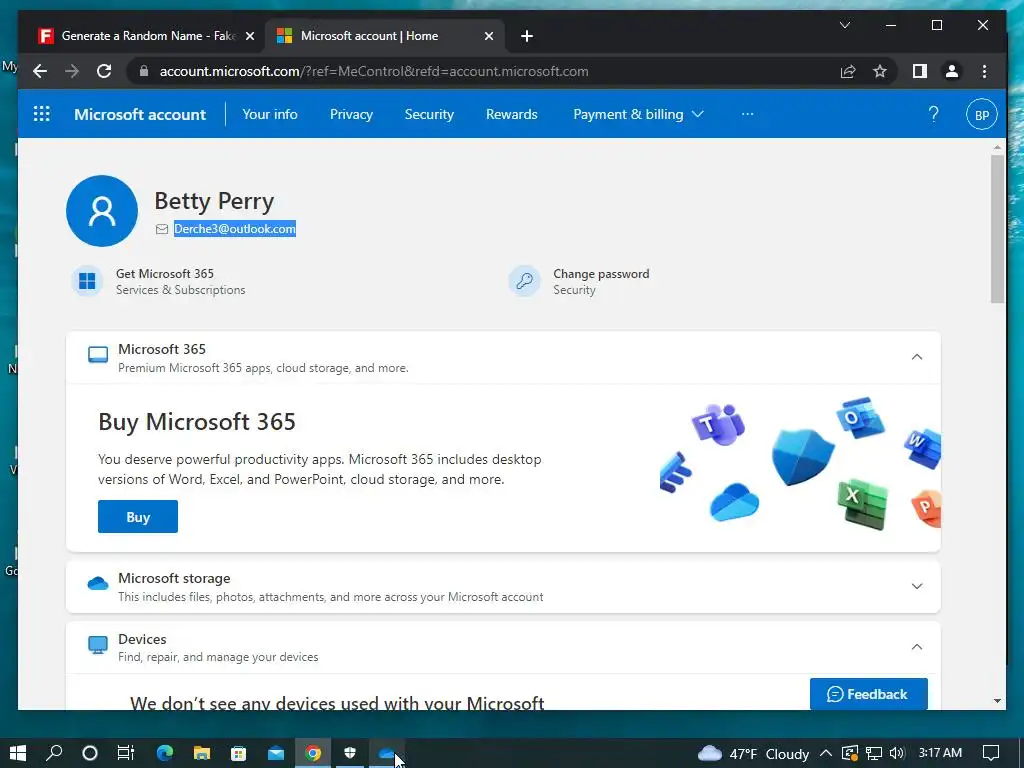Click Chrome icon on taskbar

tap(313, 753)
